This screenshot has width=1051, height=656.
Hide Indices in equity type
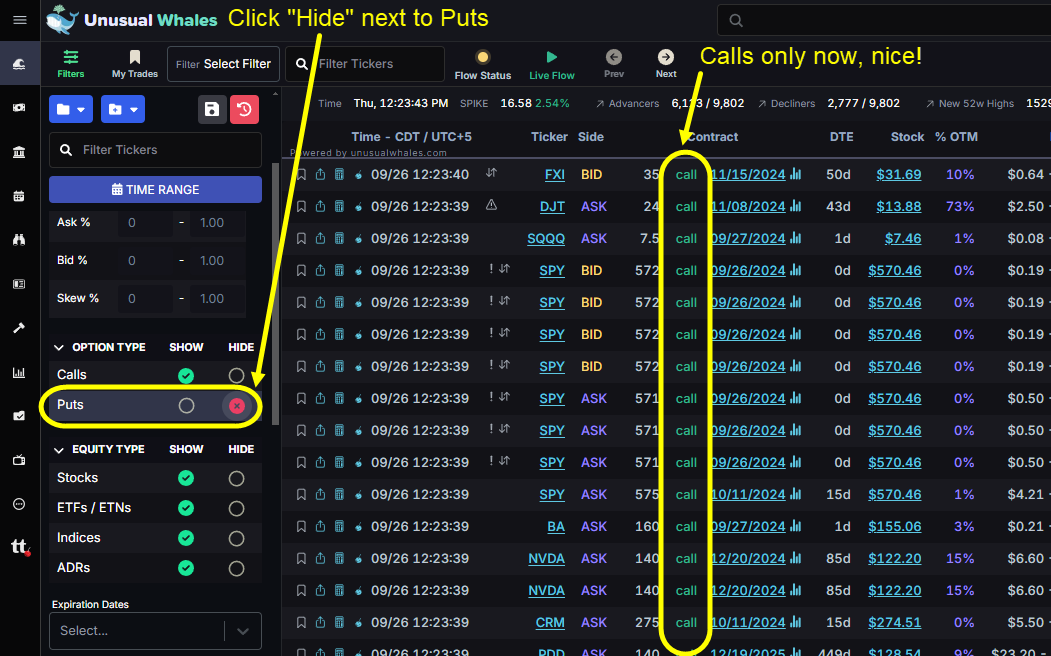click(x=236, y=538)
